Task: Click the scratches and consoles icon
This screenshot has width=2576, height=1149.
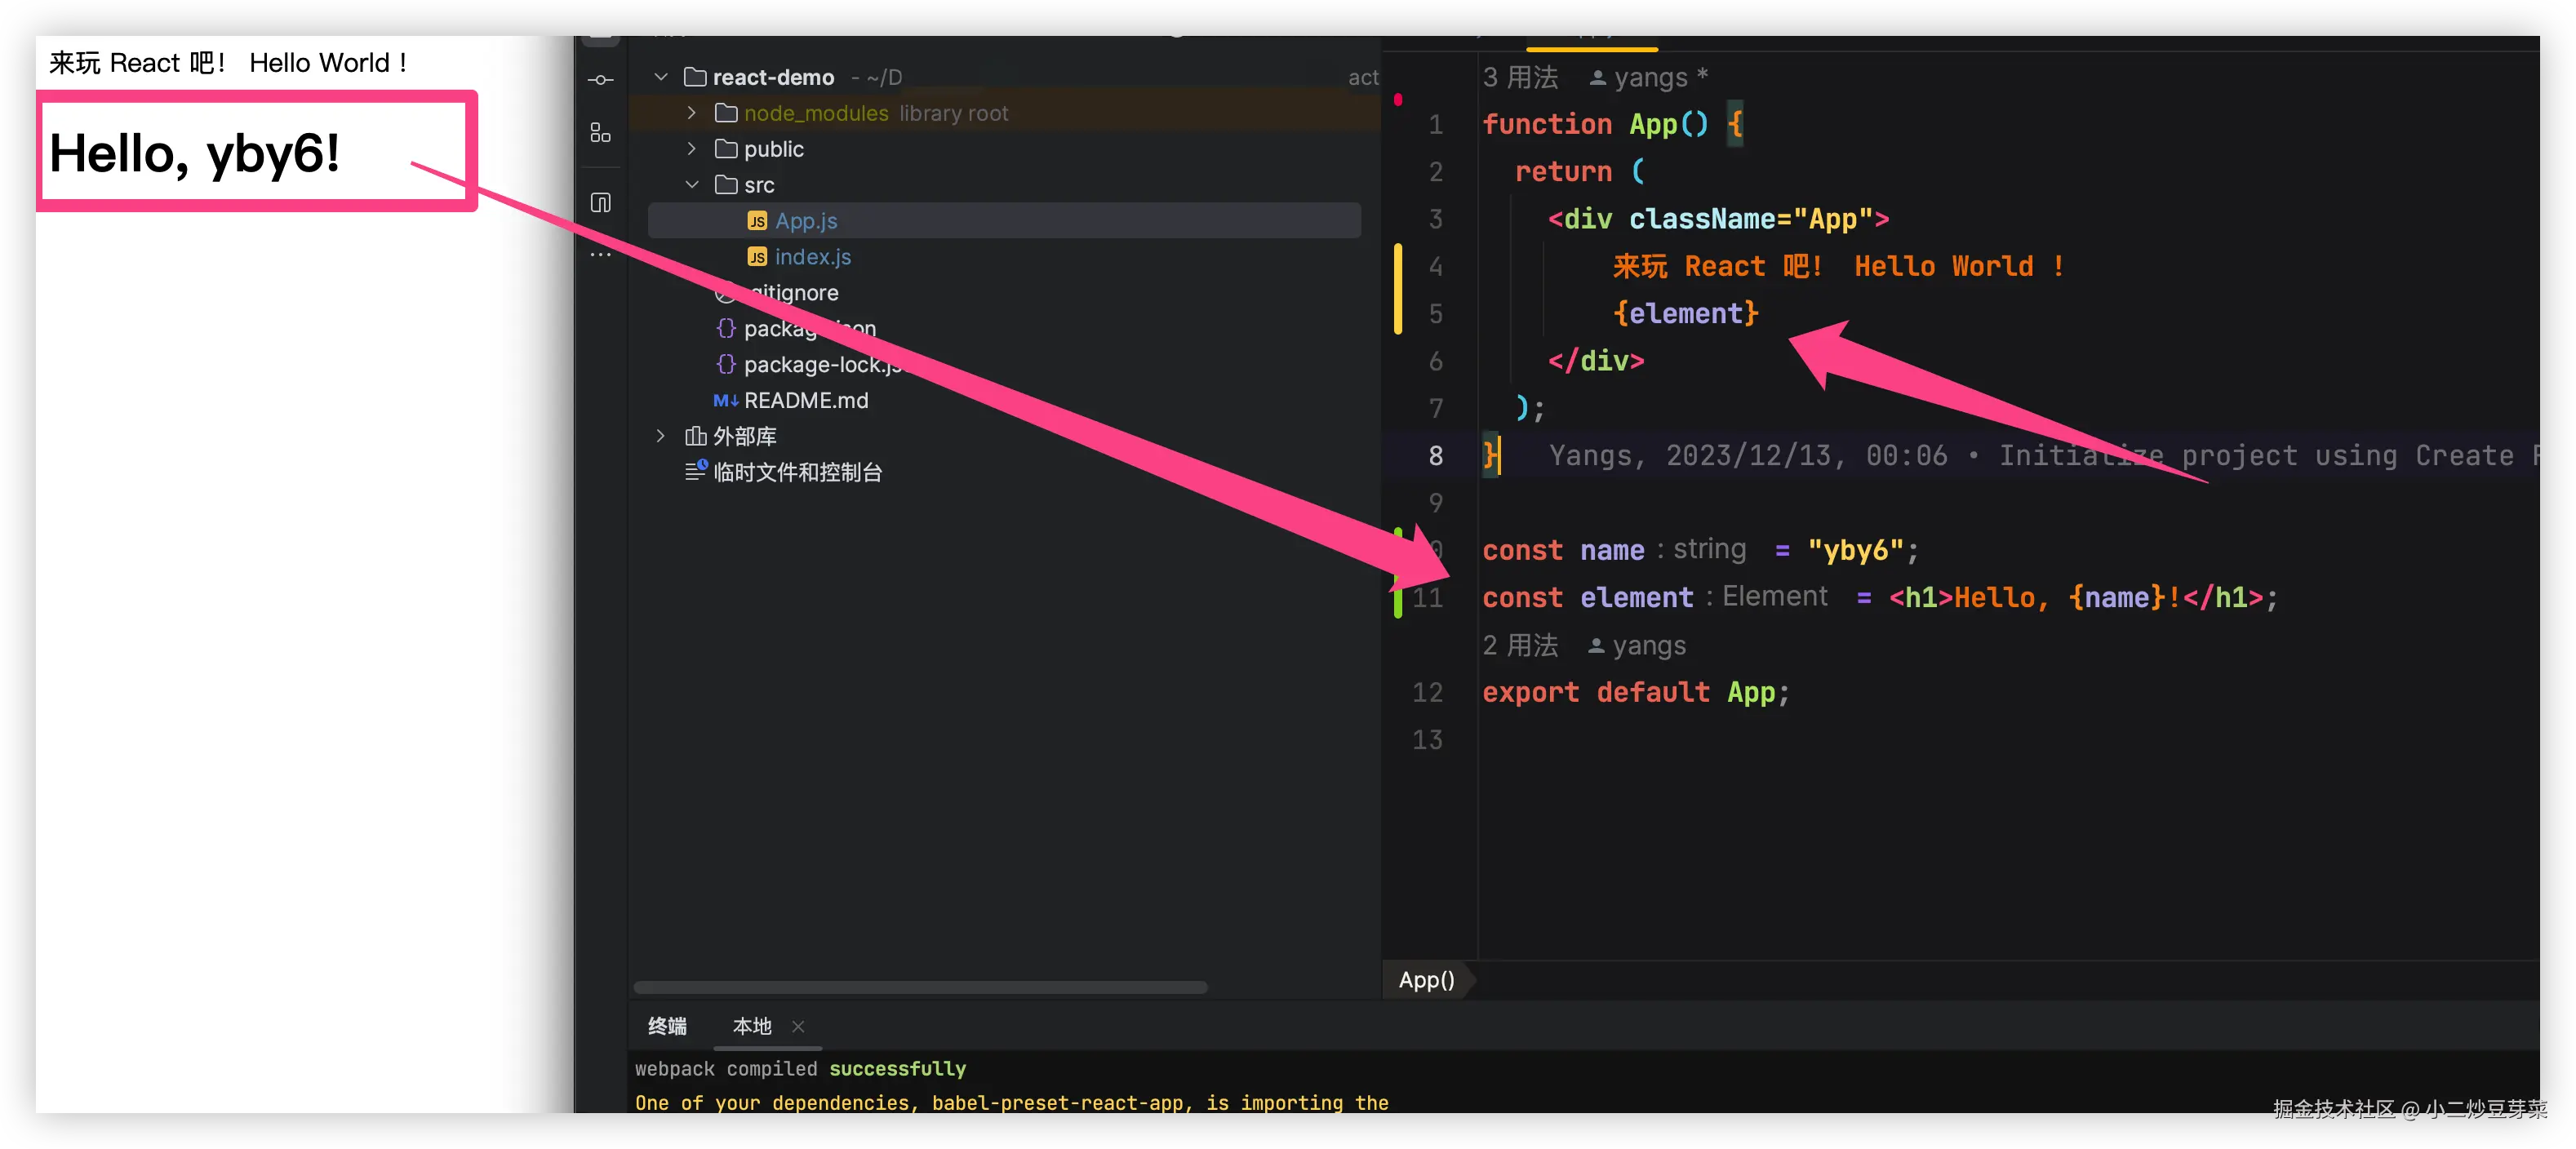Action: tap(696, 471)
